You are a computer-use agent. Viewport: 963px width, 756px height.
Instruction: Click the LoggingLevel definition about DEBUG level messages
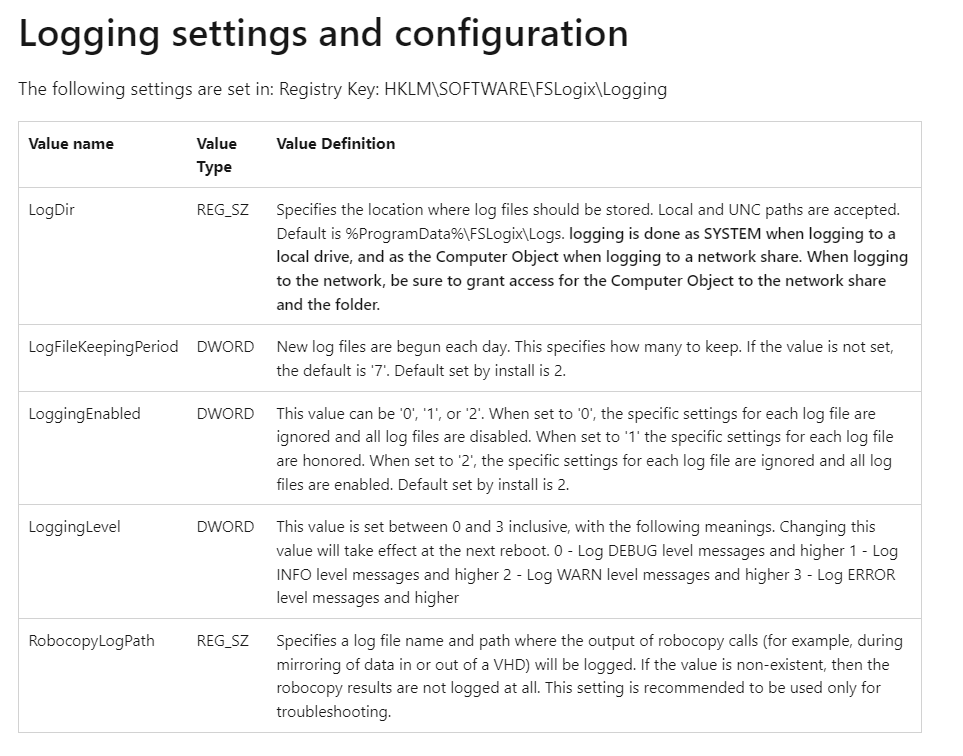pyautogui.click(x=587, y=561)
